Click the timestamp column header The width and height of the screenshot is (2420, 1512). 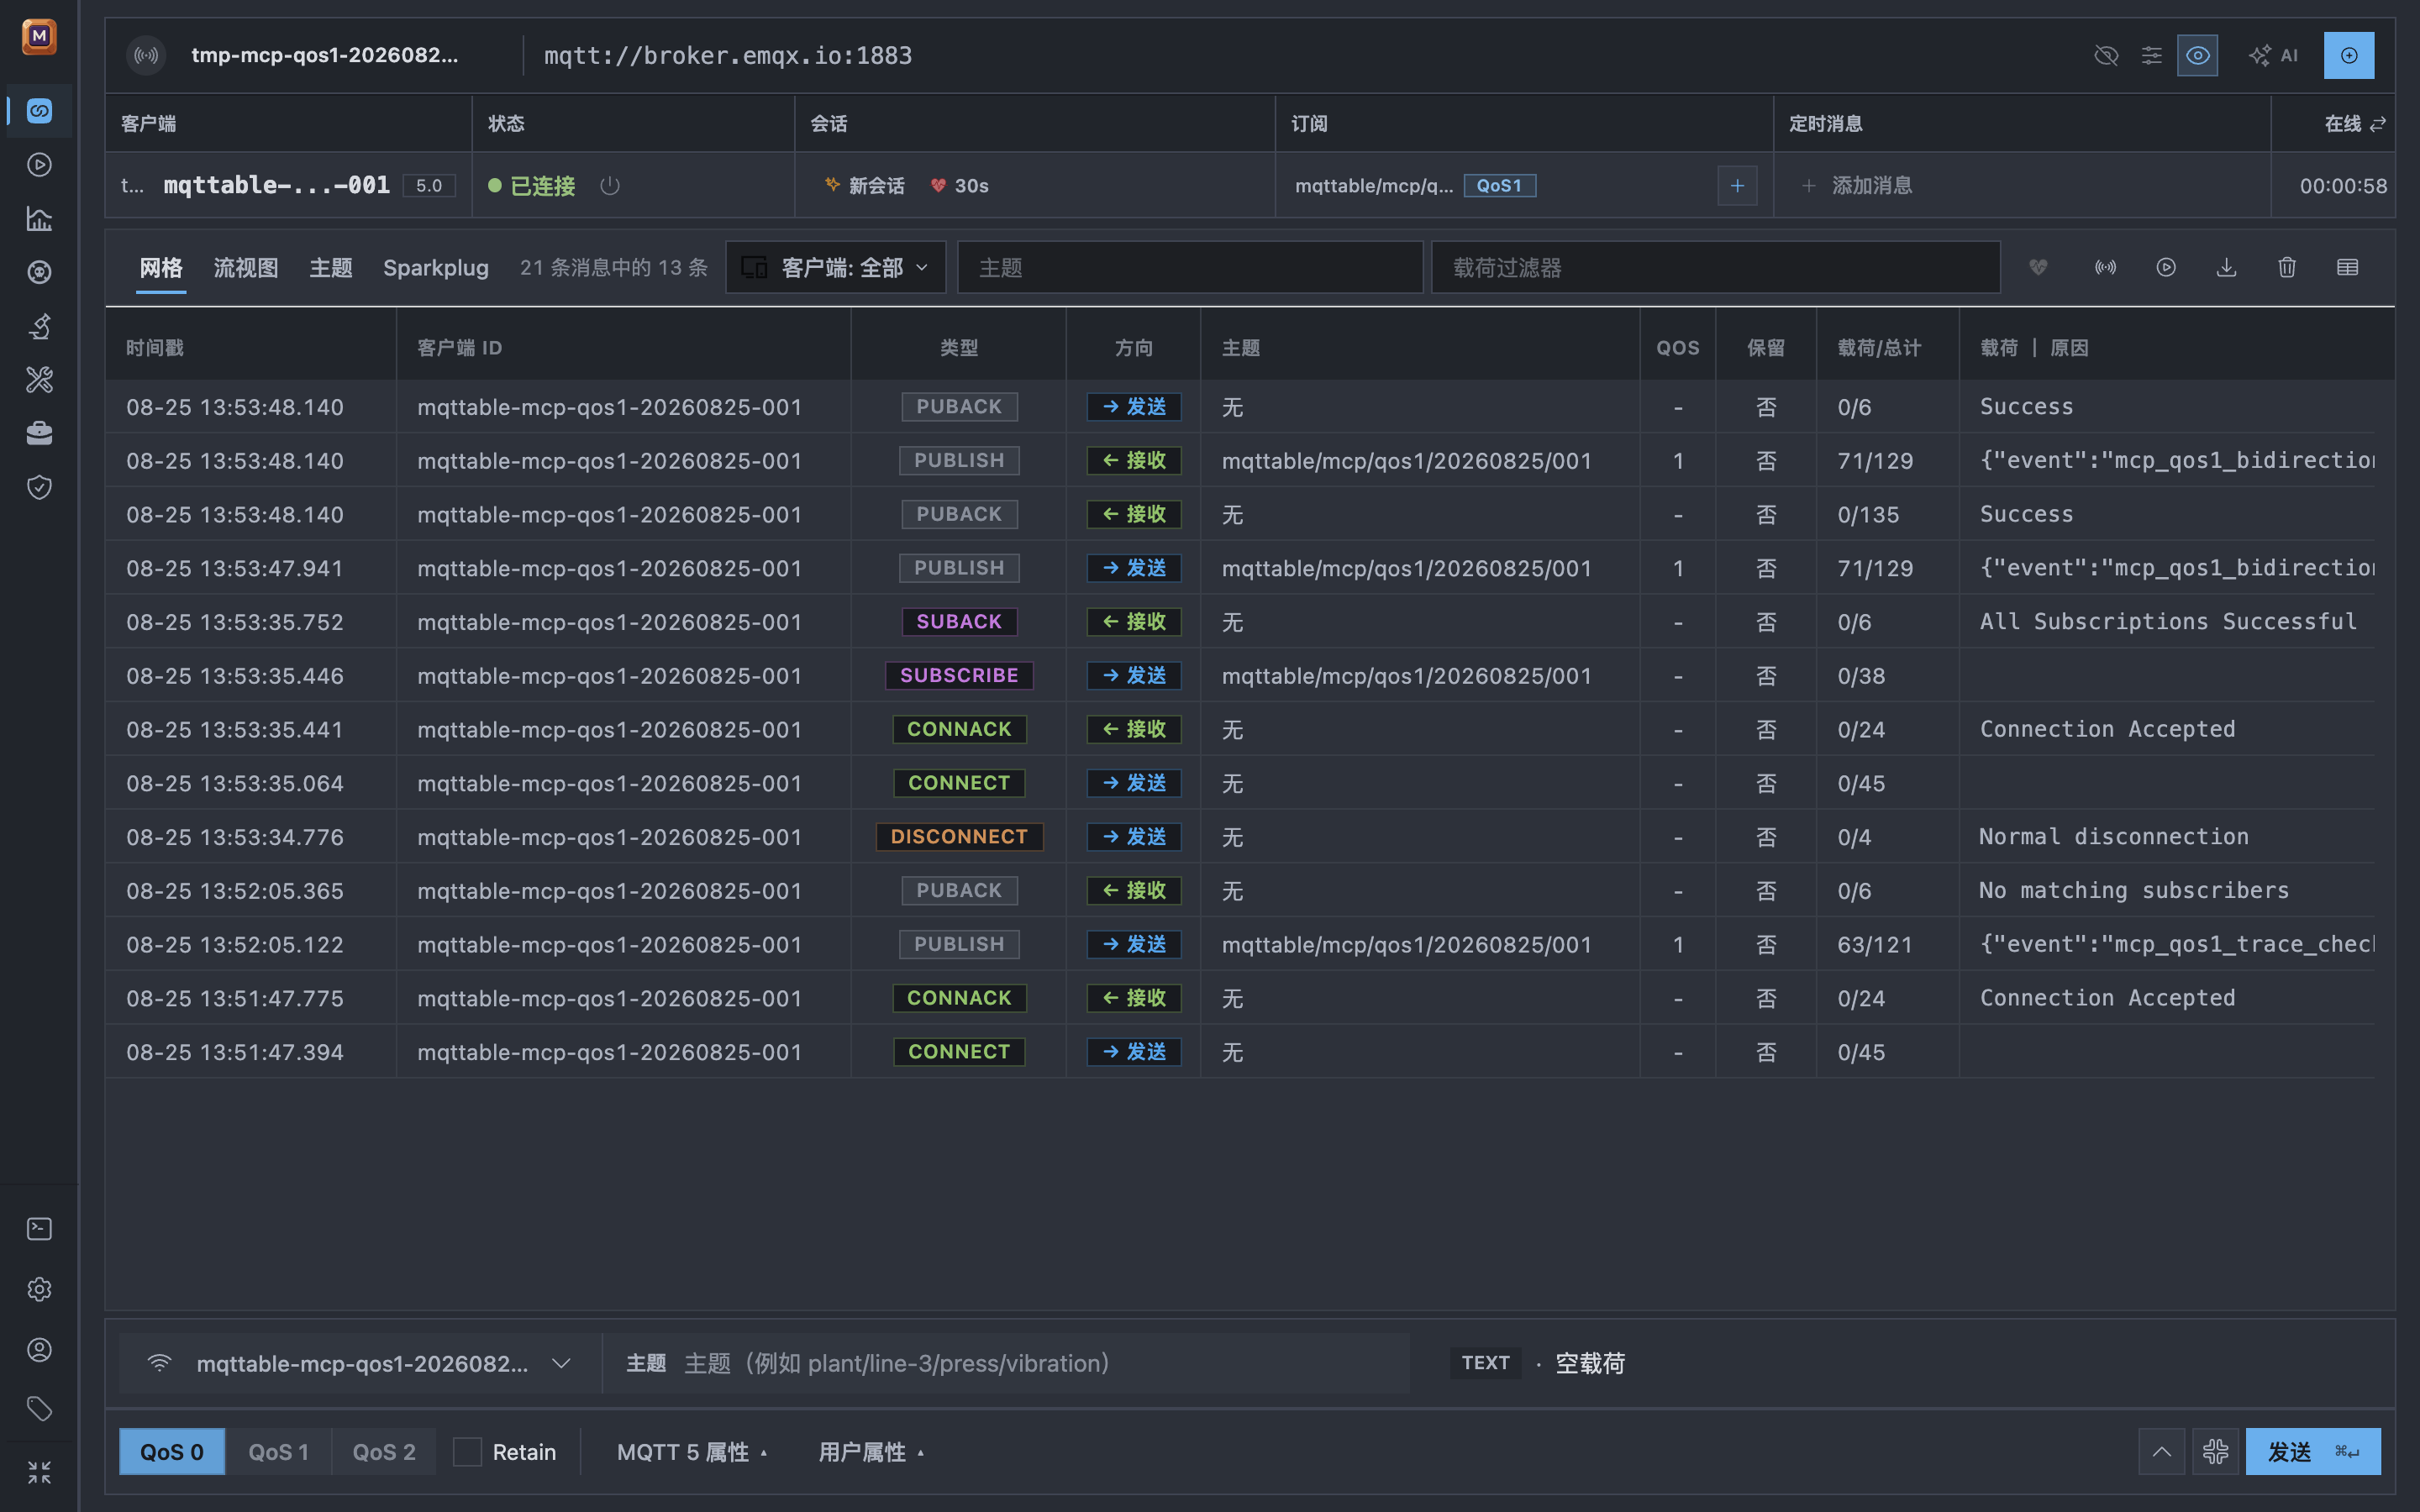pos(155,348)
